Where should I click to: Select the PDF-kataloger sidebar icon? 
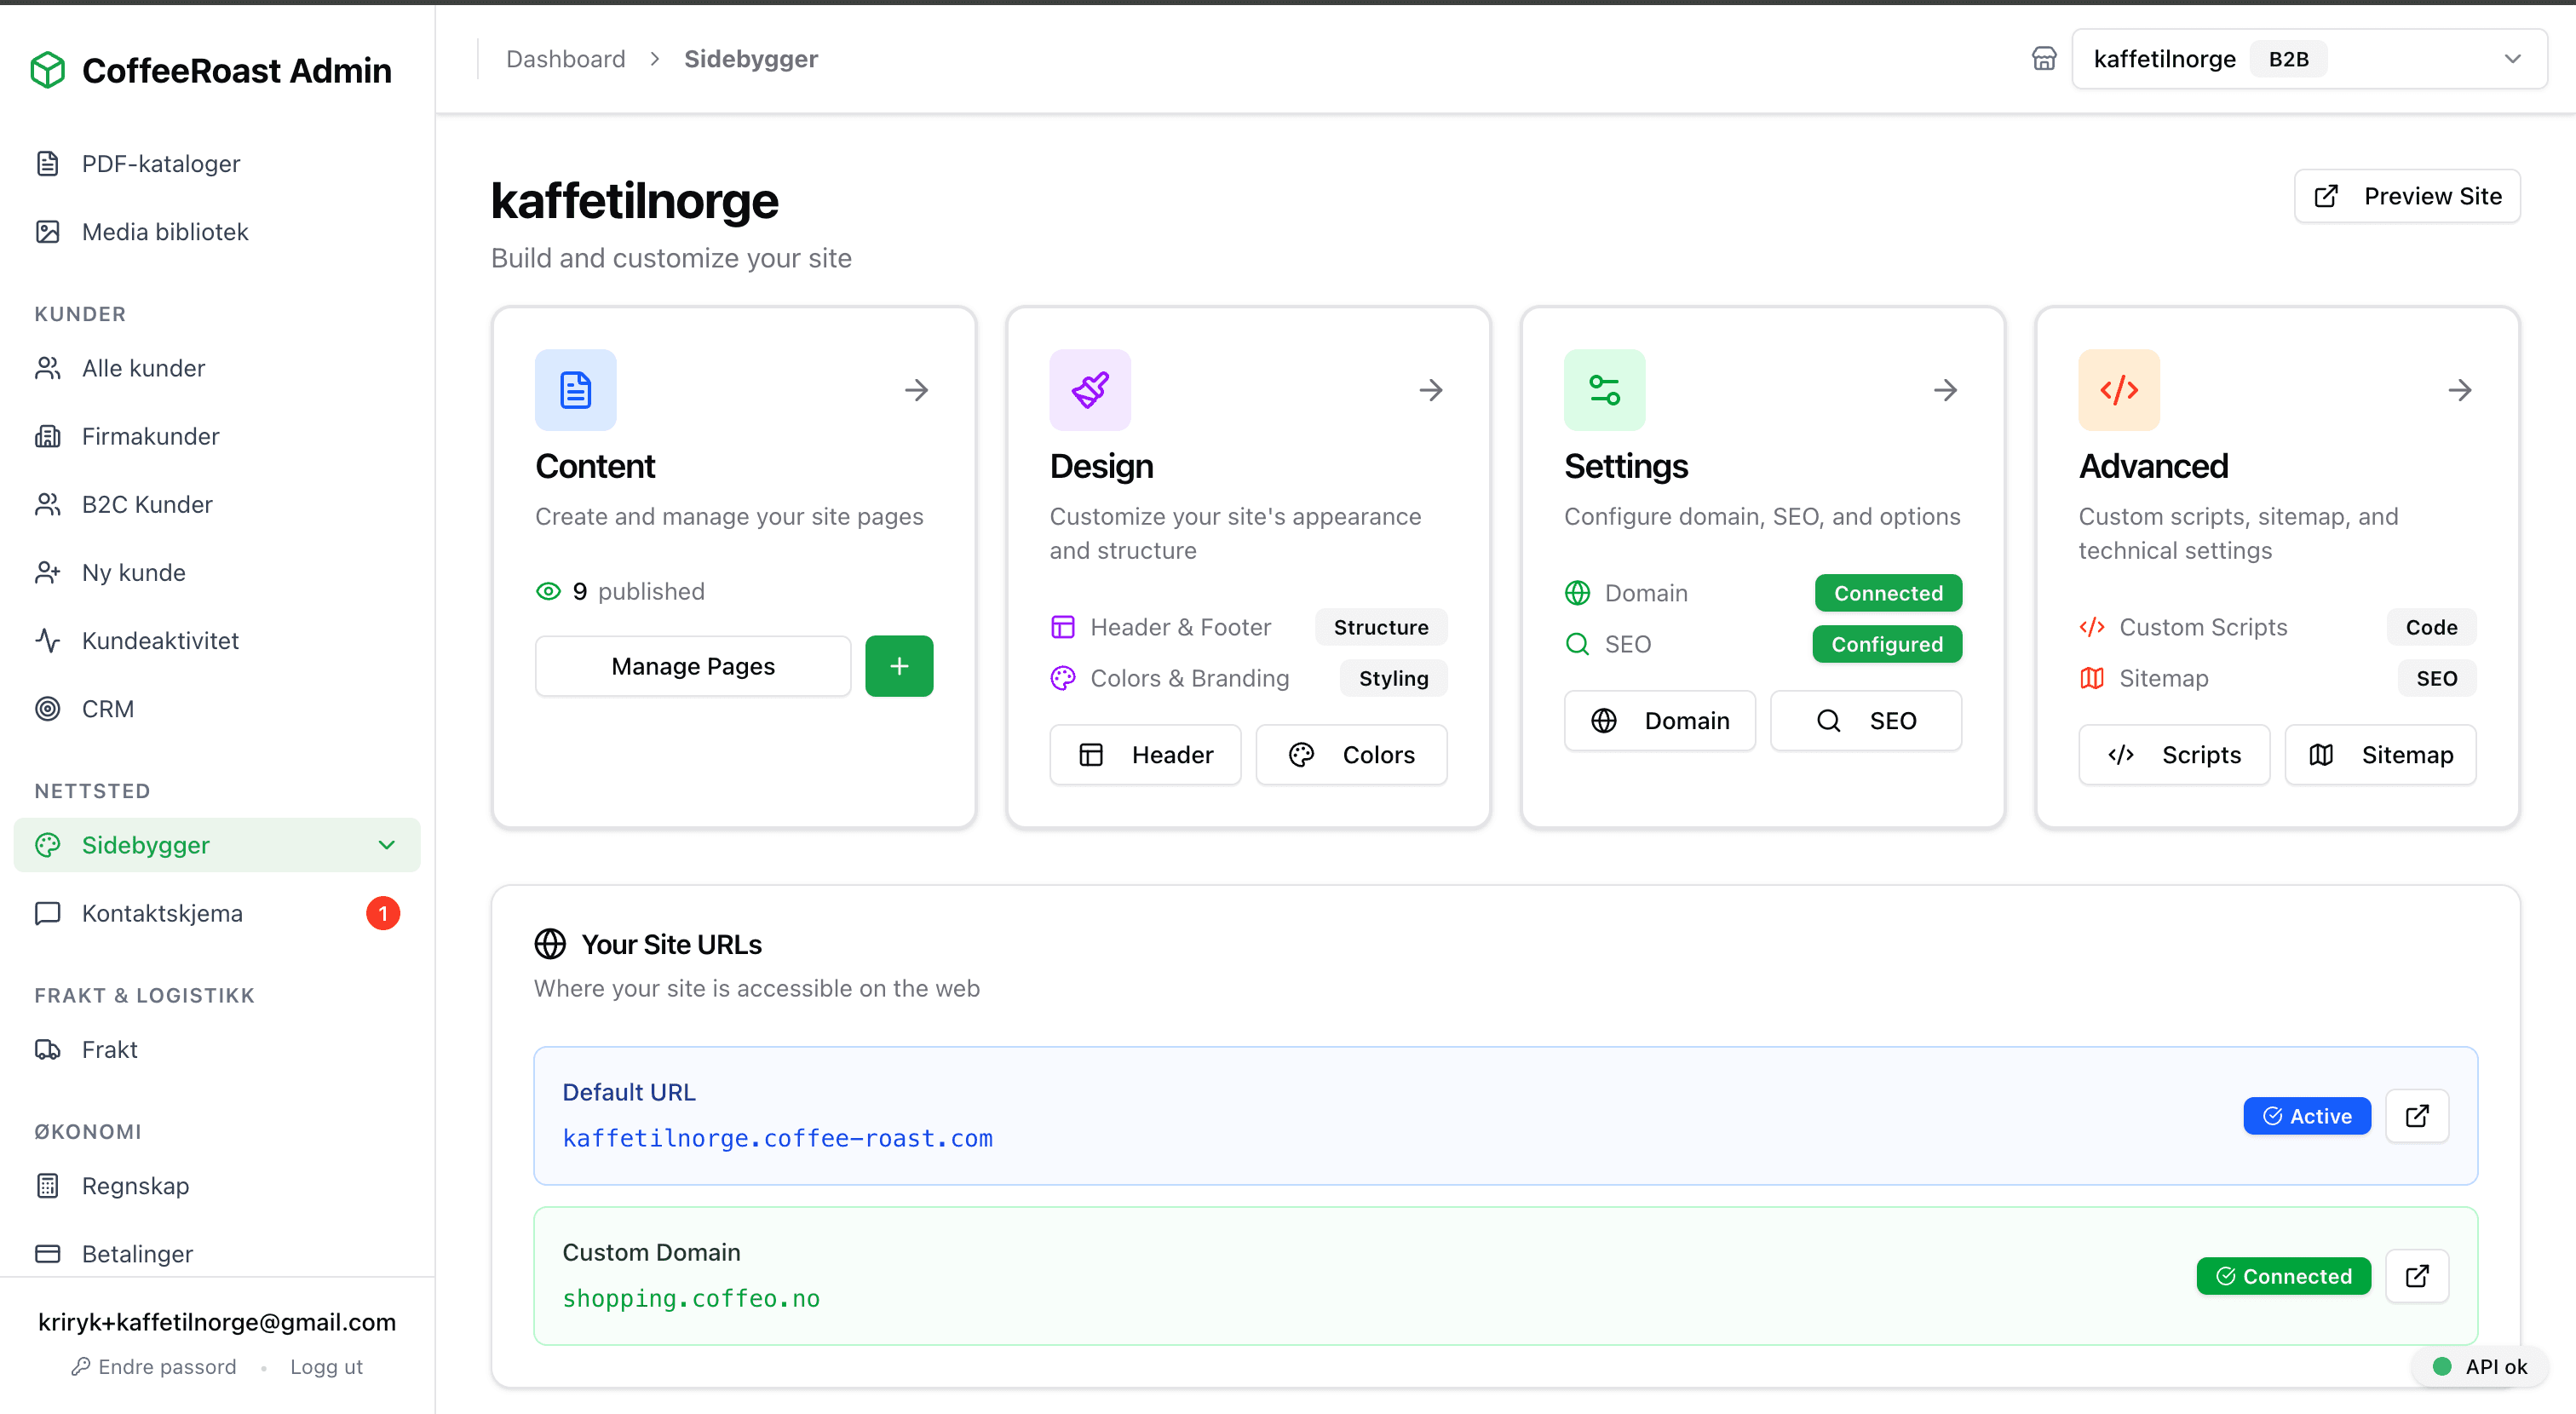click(x=47, y=163)
